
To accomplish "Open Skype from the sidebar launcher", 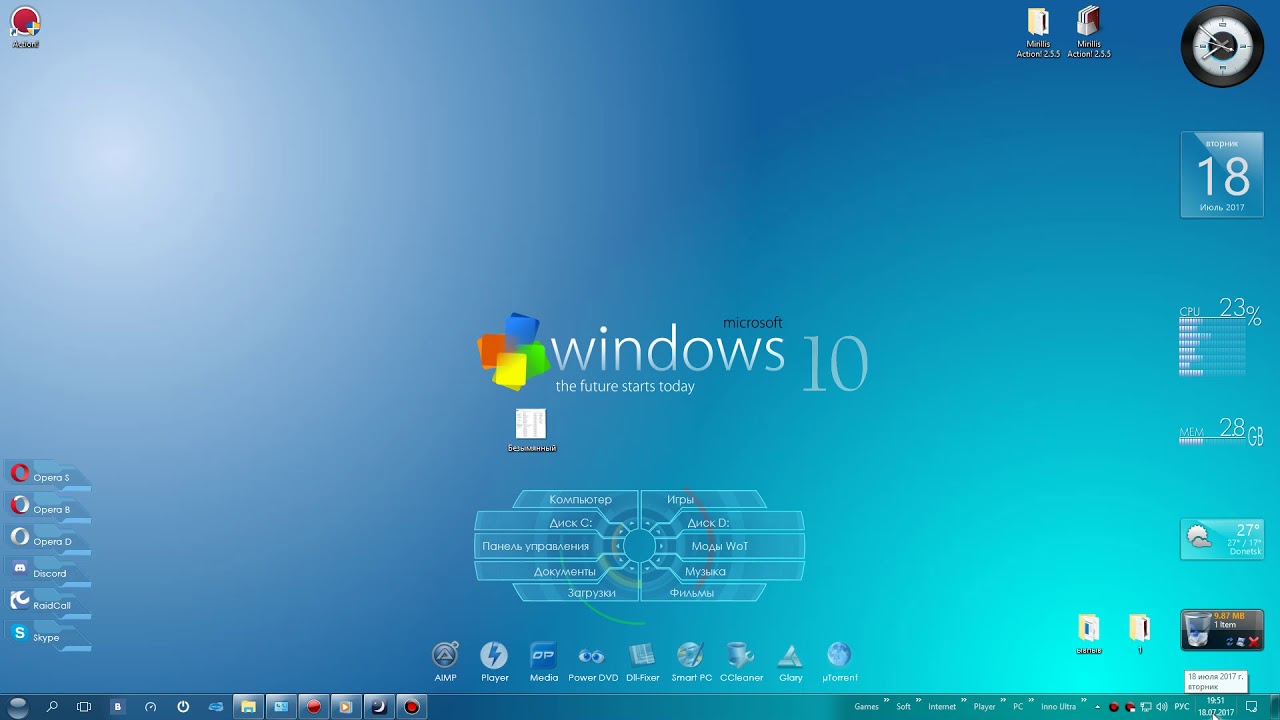I will coord(48,637).
